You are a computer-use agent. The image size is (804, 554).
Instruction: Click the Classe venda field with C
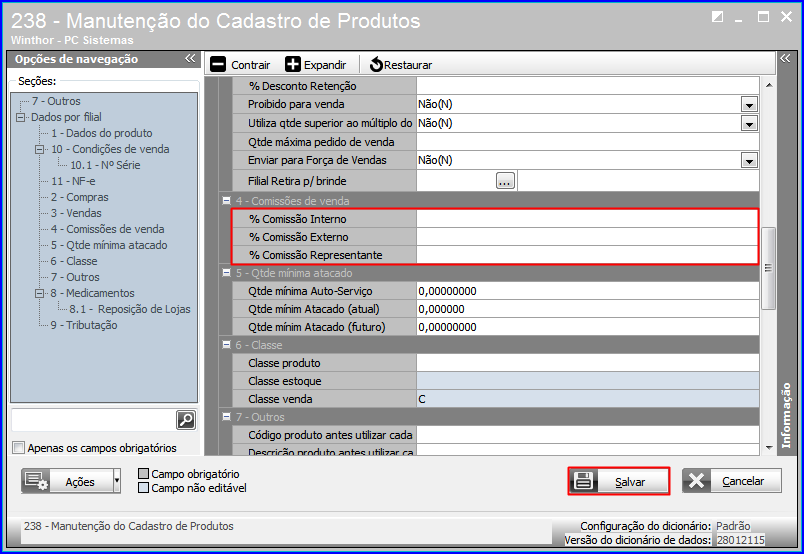pyautogui.click(x=588, y=399)
